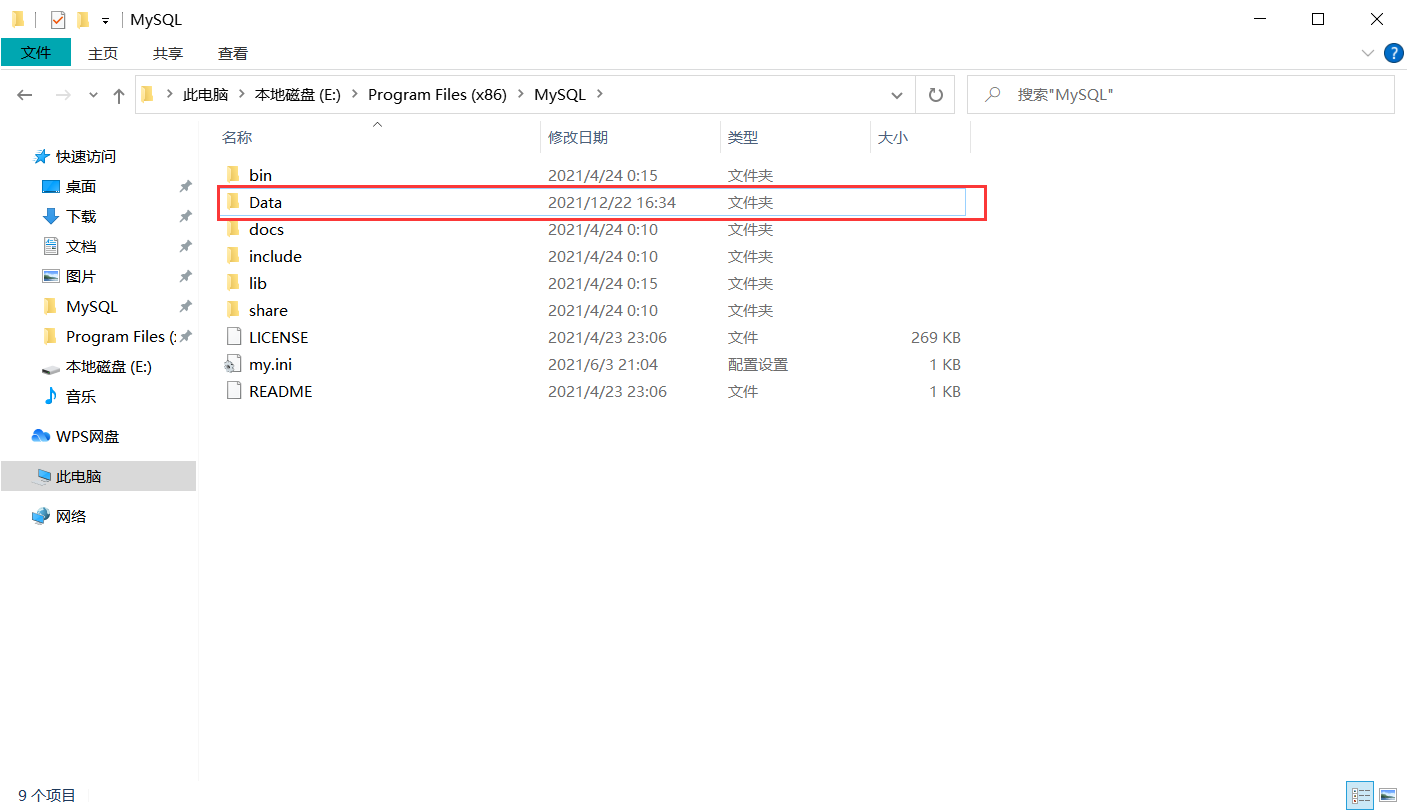Open the address bar history dropdown
Viewport: 1408px width, 811px height.
(x=897, y=94)
